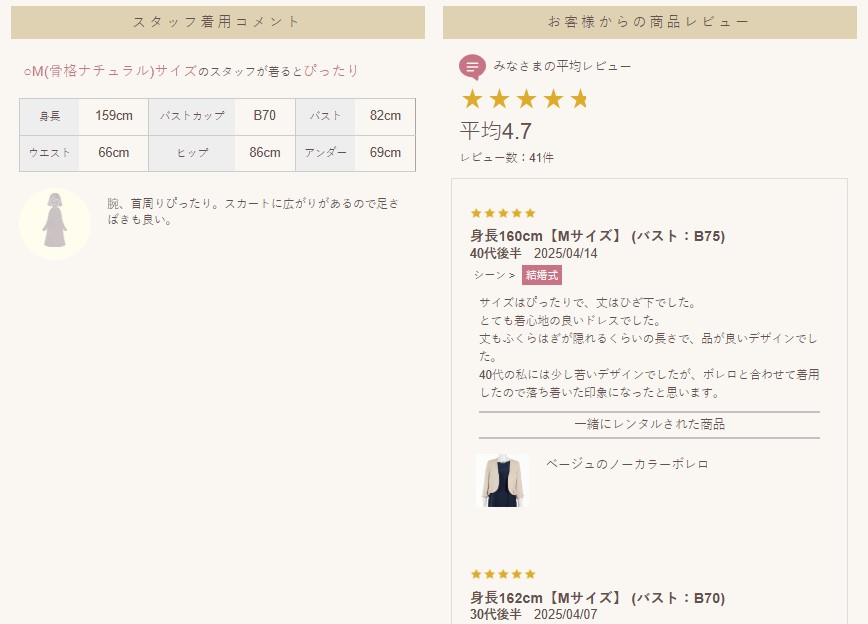Viewport: 868px width, 624px height.
Task: Click the star rating of the 160cm review
Action: tap(503, 213)
